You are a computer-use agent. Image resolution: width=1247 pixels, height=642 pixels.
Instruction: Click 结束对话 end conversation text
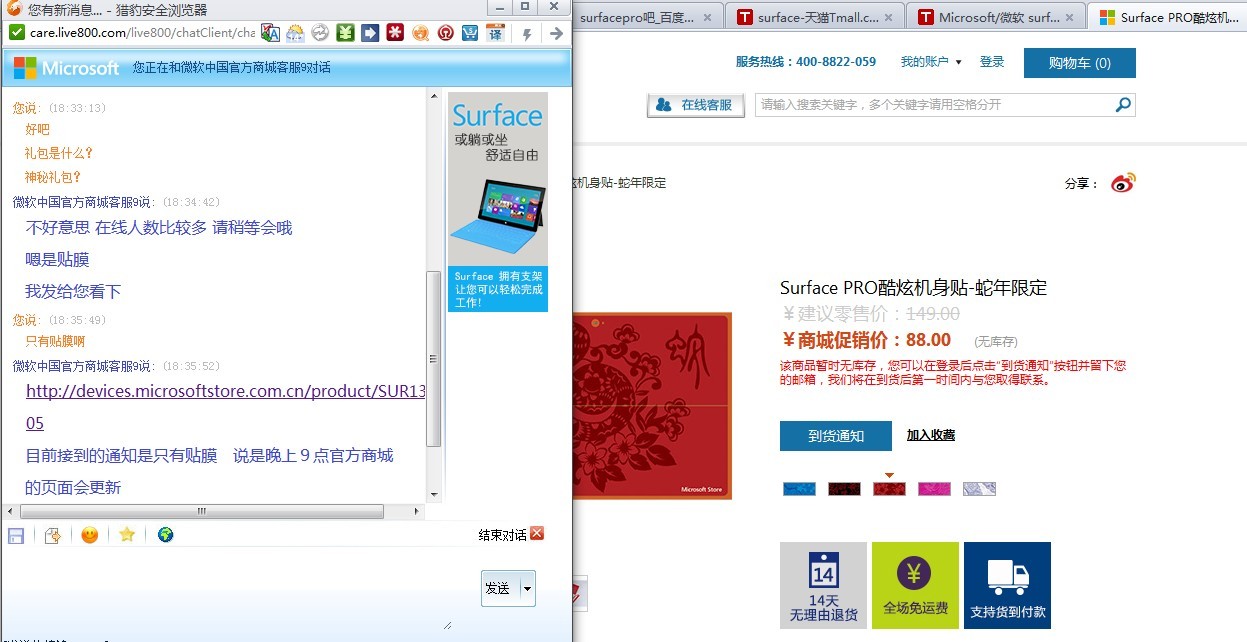pyautogui.click(x=502, y=535)
